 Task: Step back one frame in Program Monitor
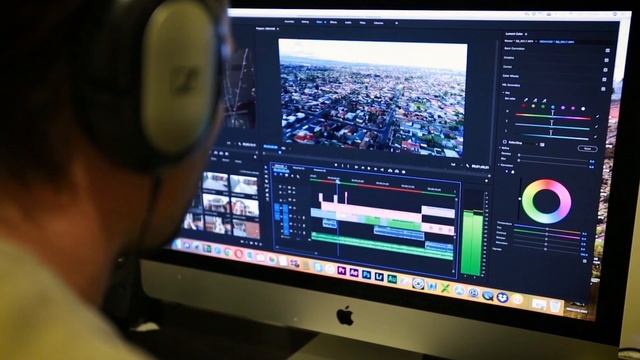click(x=362, y=168)
